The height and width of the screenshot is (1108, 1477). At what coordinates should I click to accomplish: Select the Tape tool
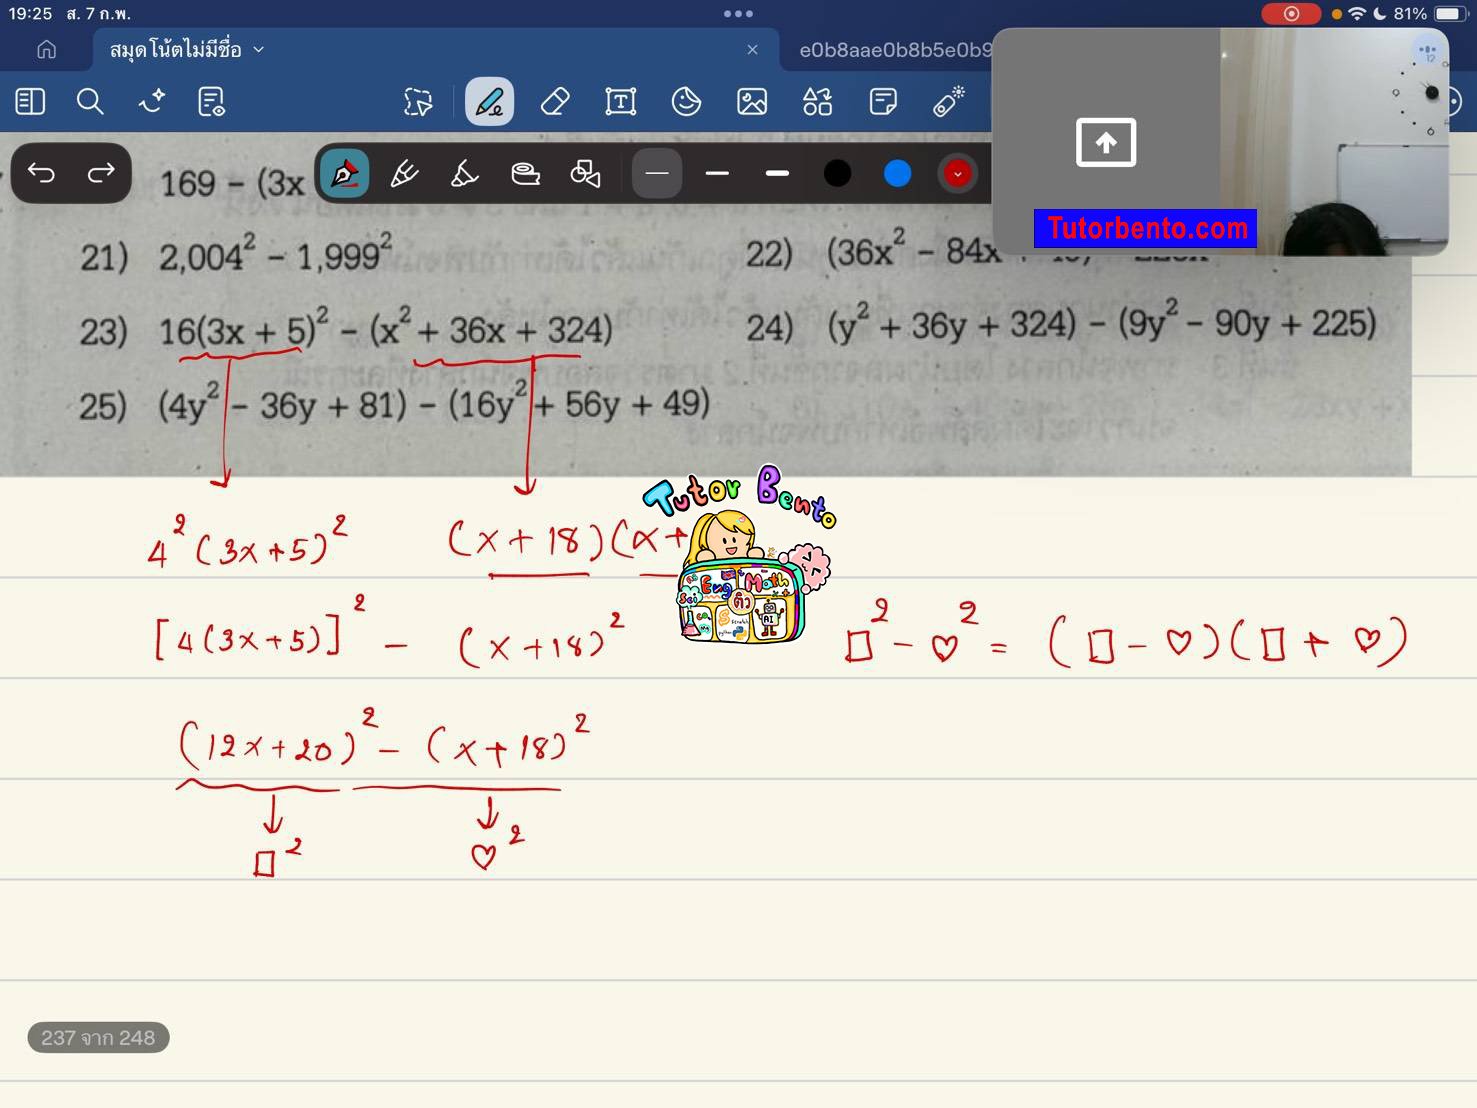coord(525,173)
